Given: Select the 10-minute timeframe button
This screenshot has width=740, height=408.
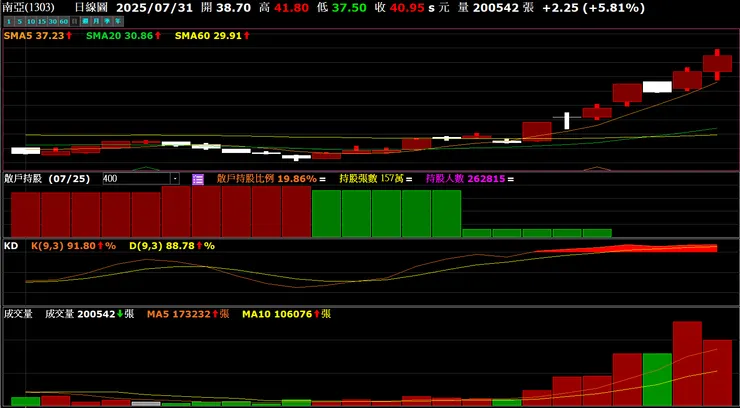Looking at the screenshot, I should click(31, 21).
